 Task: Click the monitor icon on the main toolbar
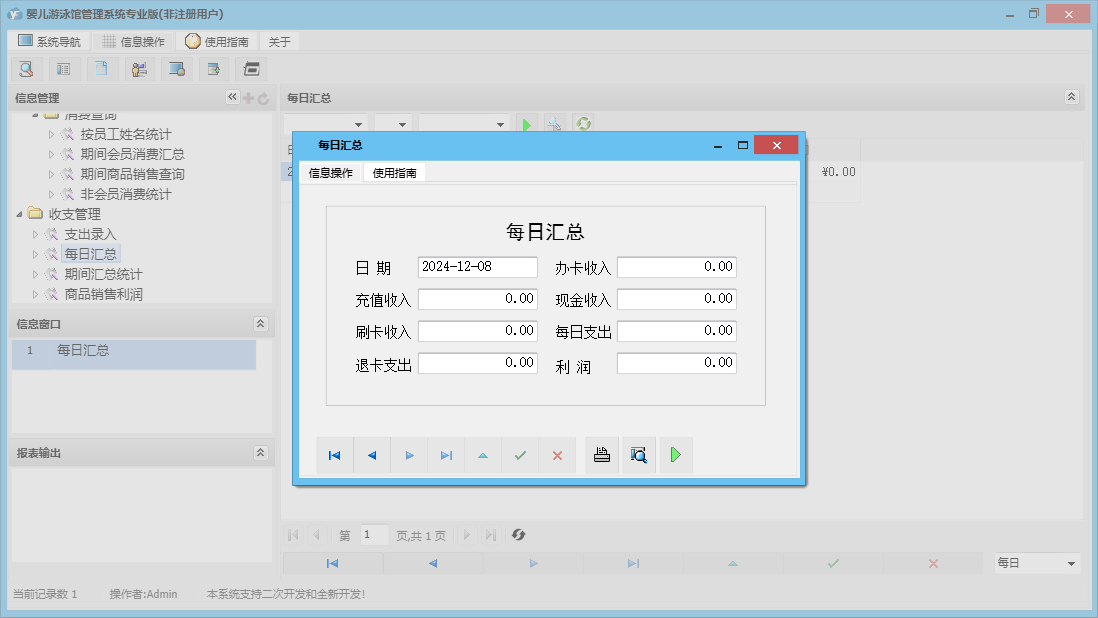click(177, 68)
